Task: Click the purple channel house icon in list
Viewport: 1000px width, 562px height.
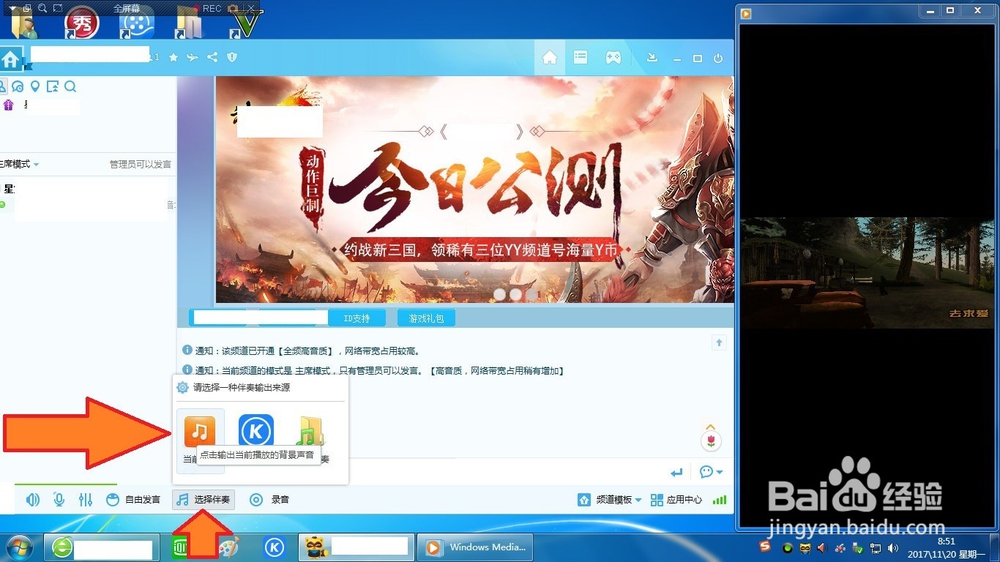Action: [x=8, y=105]
